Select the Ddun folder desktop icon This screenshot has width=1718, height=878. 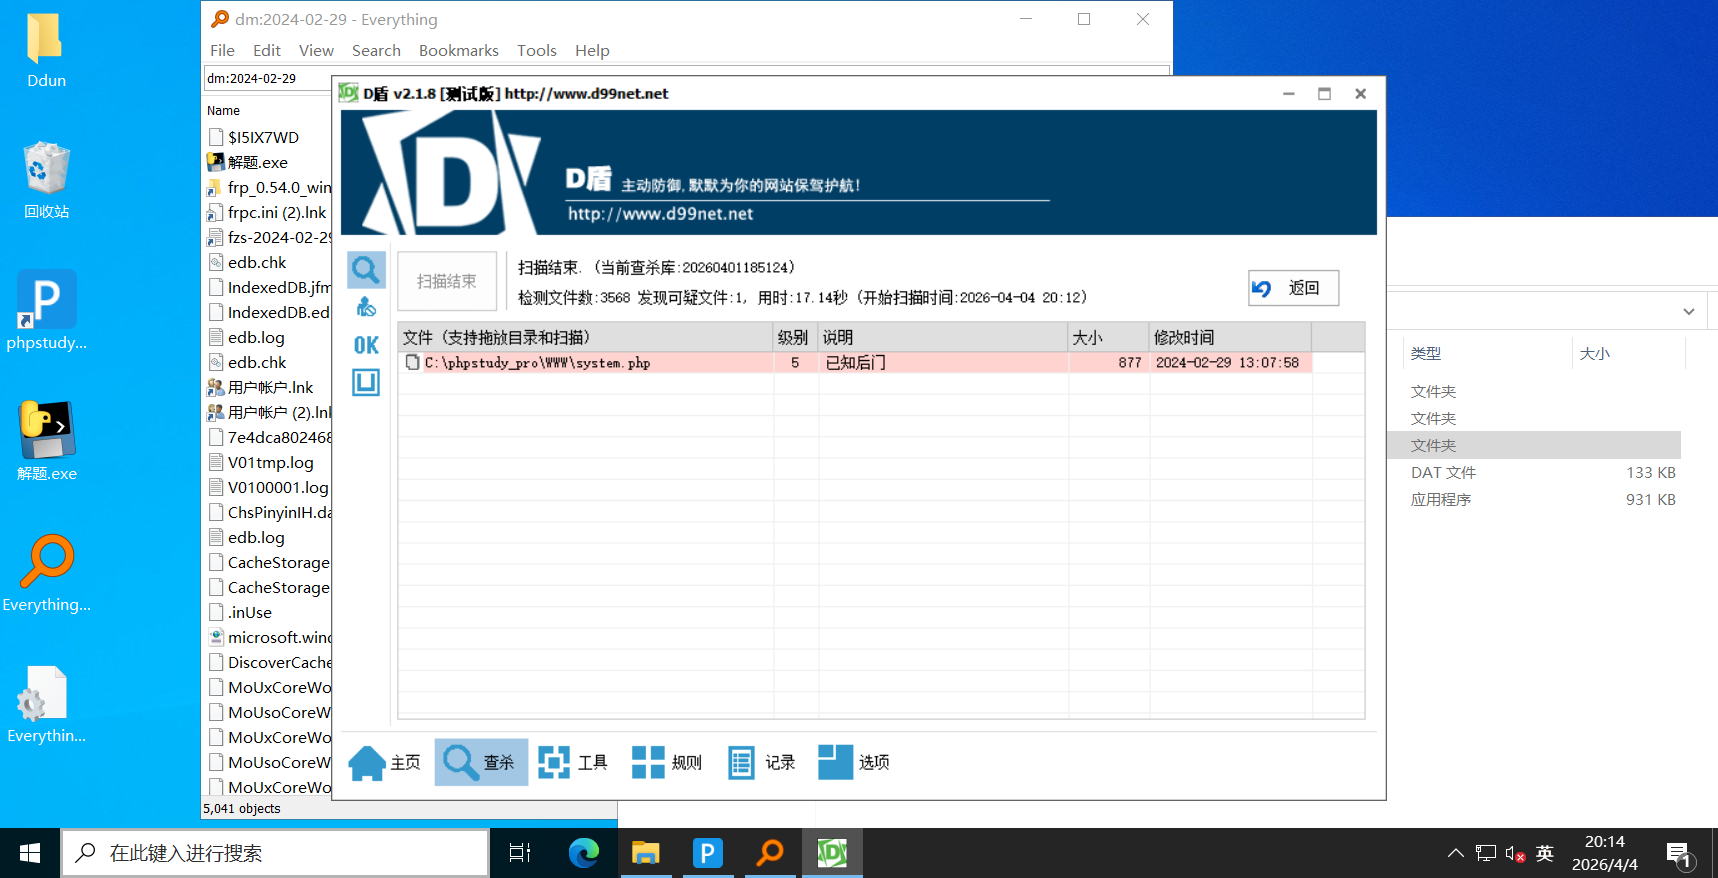tap(46, 50)
